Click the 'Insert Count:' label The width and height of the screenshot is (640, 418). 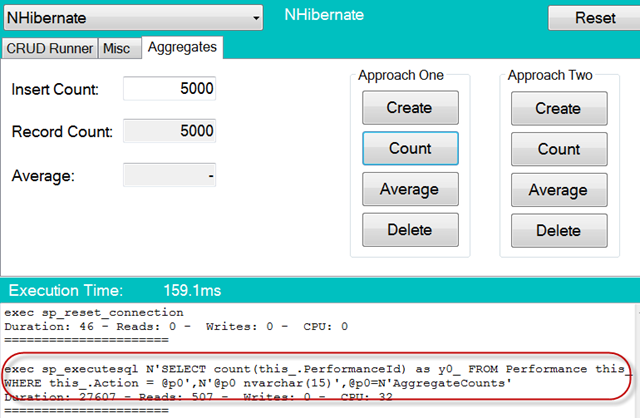click(55, 89)
